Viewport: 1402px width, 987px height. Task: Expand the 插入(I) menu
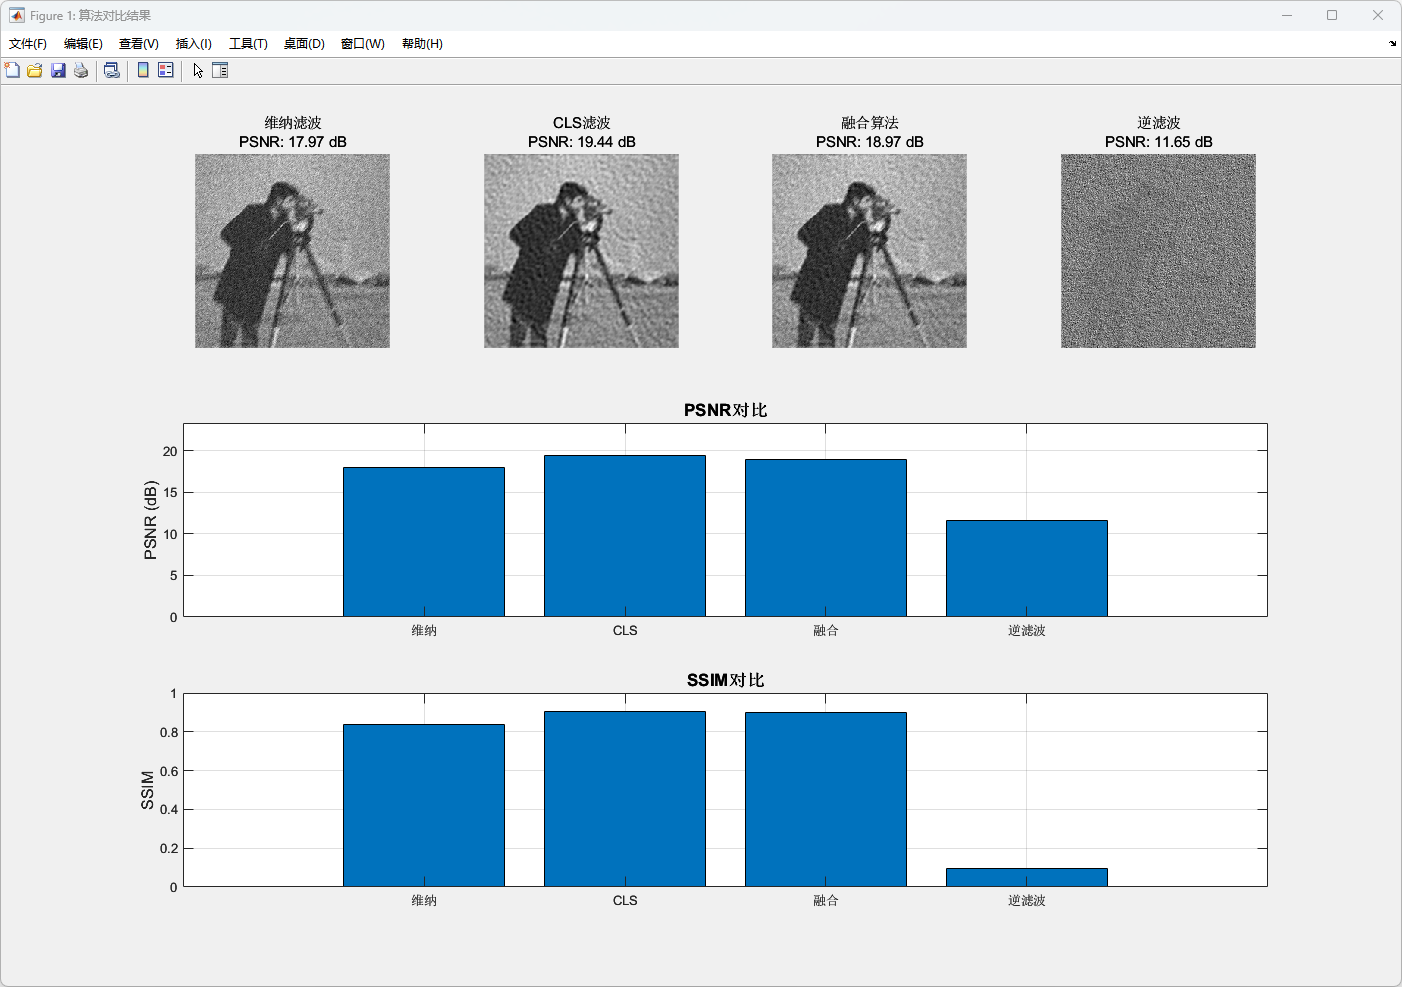click(x=193, y=44)
